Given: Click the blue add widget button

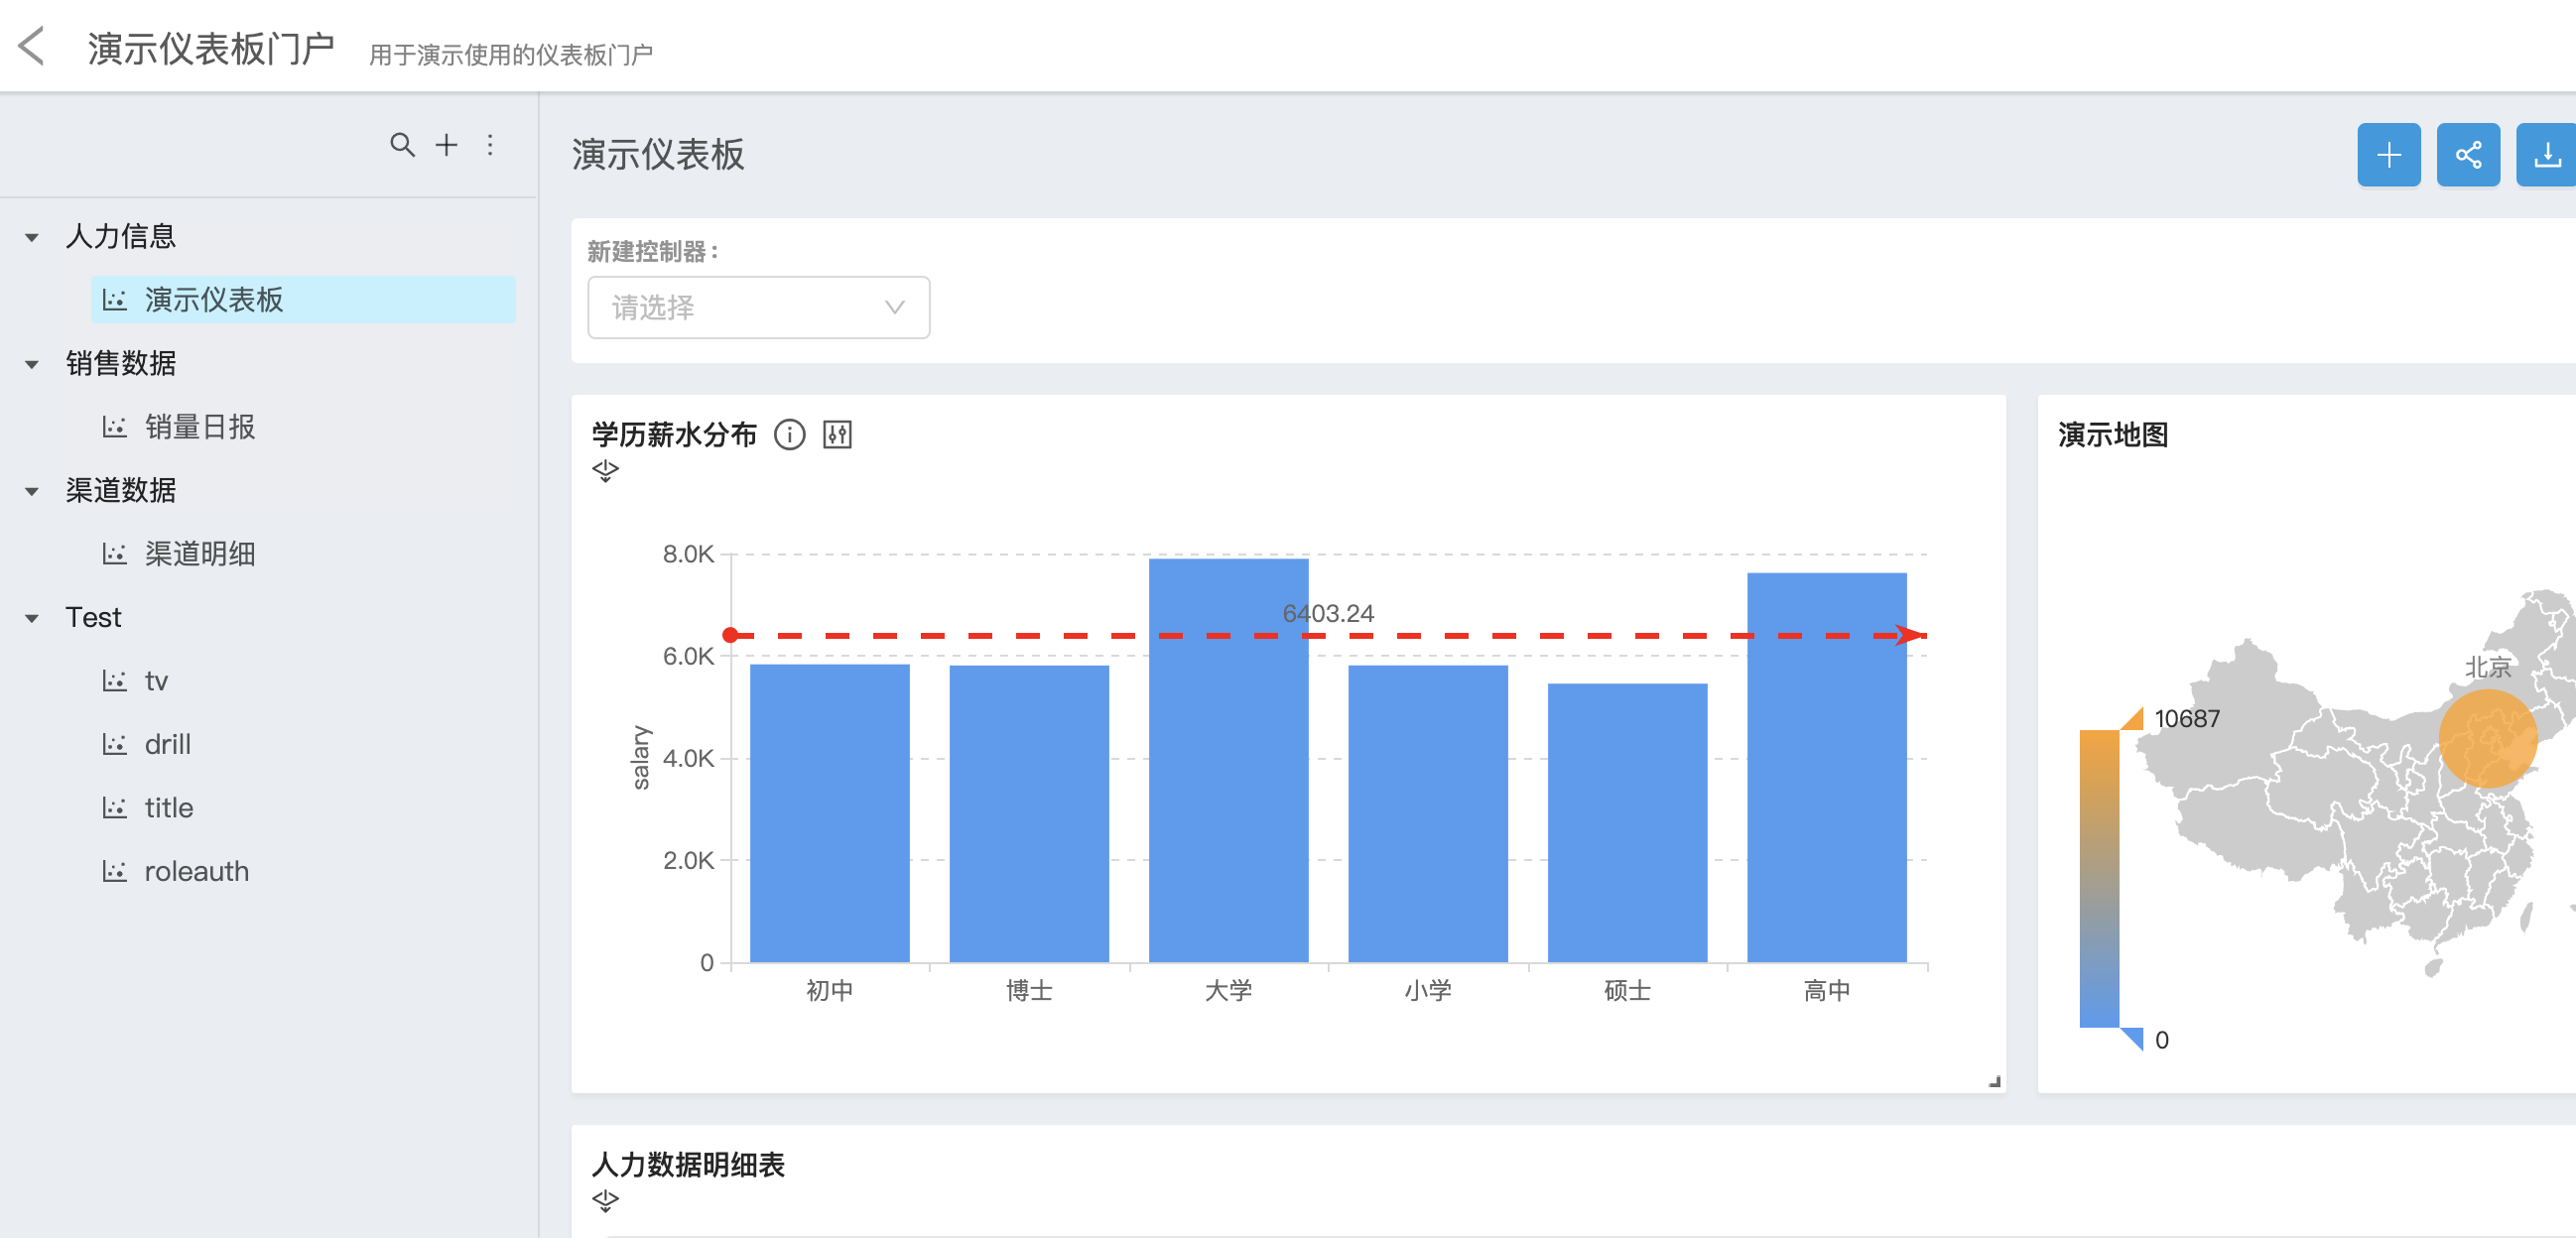Looking at the screenshot, I should [2388, 155].
